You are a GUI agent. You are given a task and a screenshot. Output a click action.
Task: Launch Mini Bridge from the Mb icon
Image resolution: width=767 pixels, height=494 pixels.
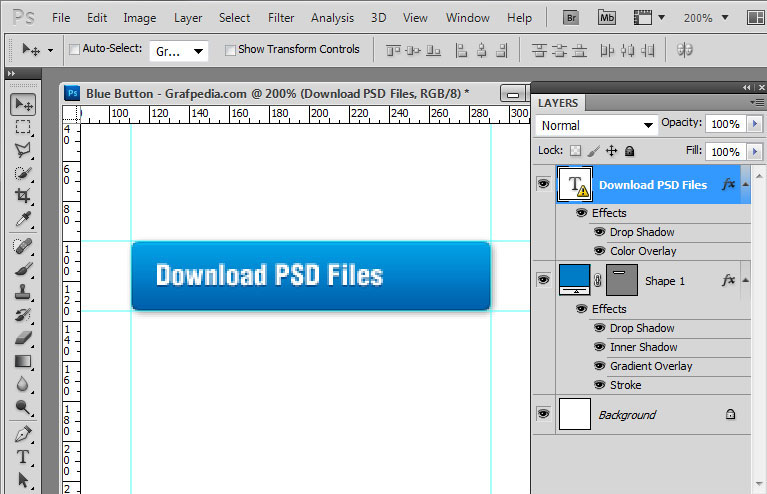(607, 18)
